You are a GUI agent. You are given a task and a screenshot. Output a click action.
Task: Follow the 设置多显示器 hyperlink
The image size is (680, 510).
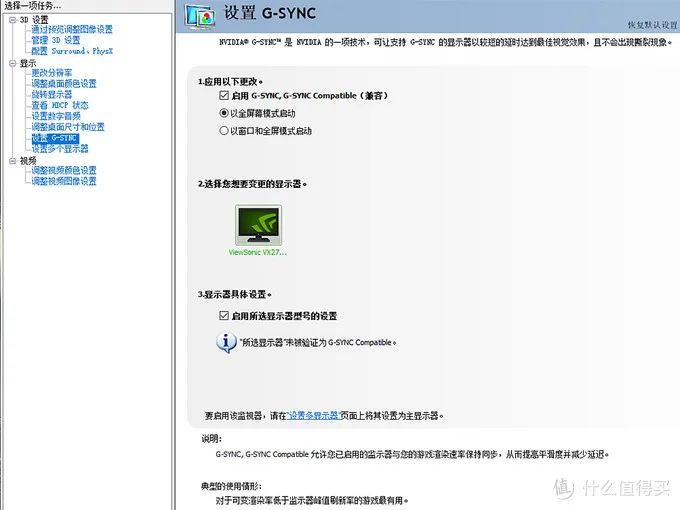click(313, 415)
